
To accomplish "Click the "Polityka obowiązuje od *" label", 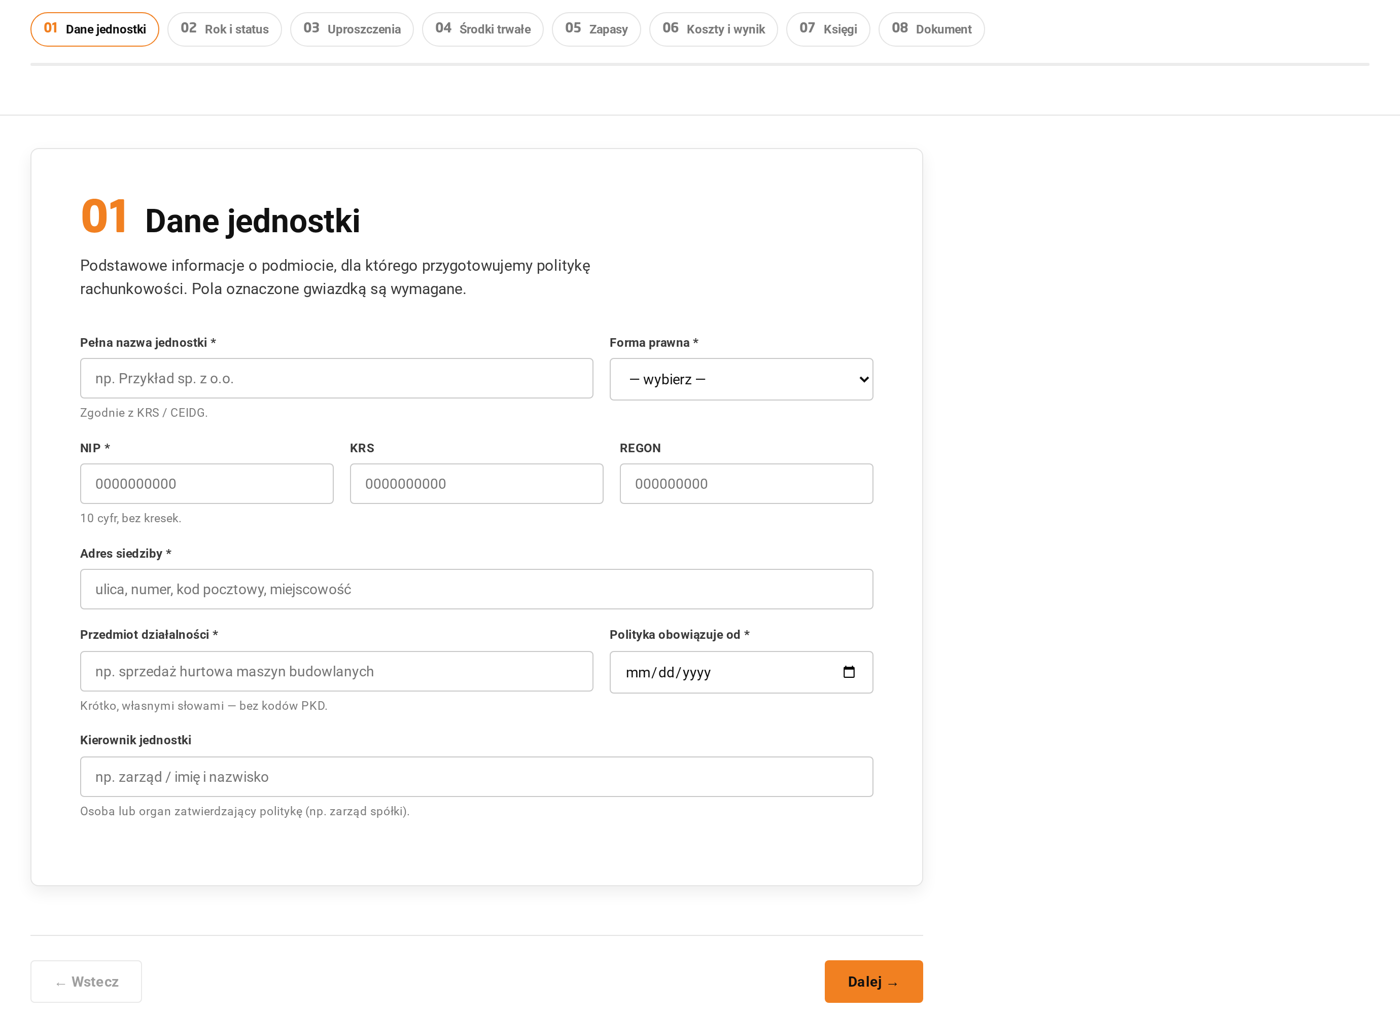I will tap(680, 635).
